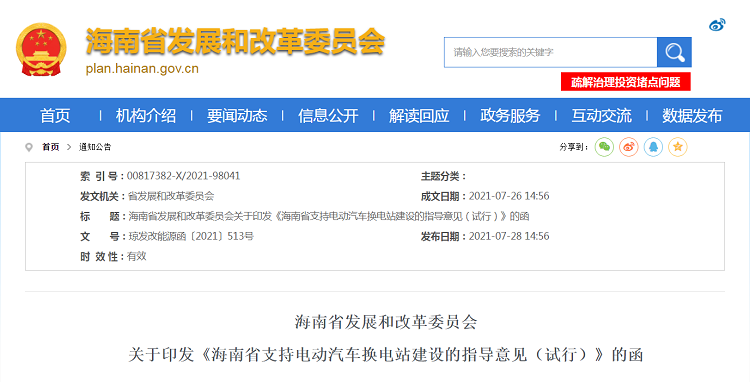Select index number 00817382-X/2021-98041

click(183, 176)
